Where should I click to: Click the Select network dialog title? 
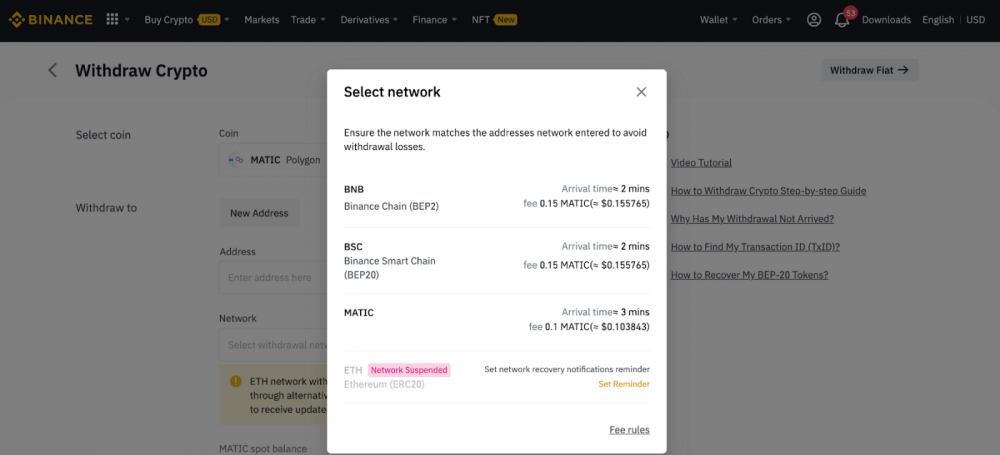(392, 92)
